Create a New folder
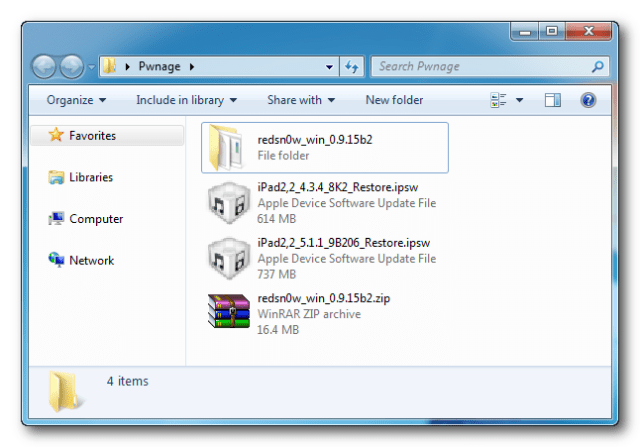The height and width of the screenshot is (447, 640). pos(394,100)
